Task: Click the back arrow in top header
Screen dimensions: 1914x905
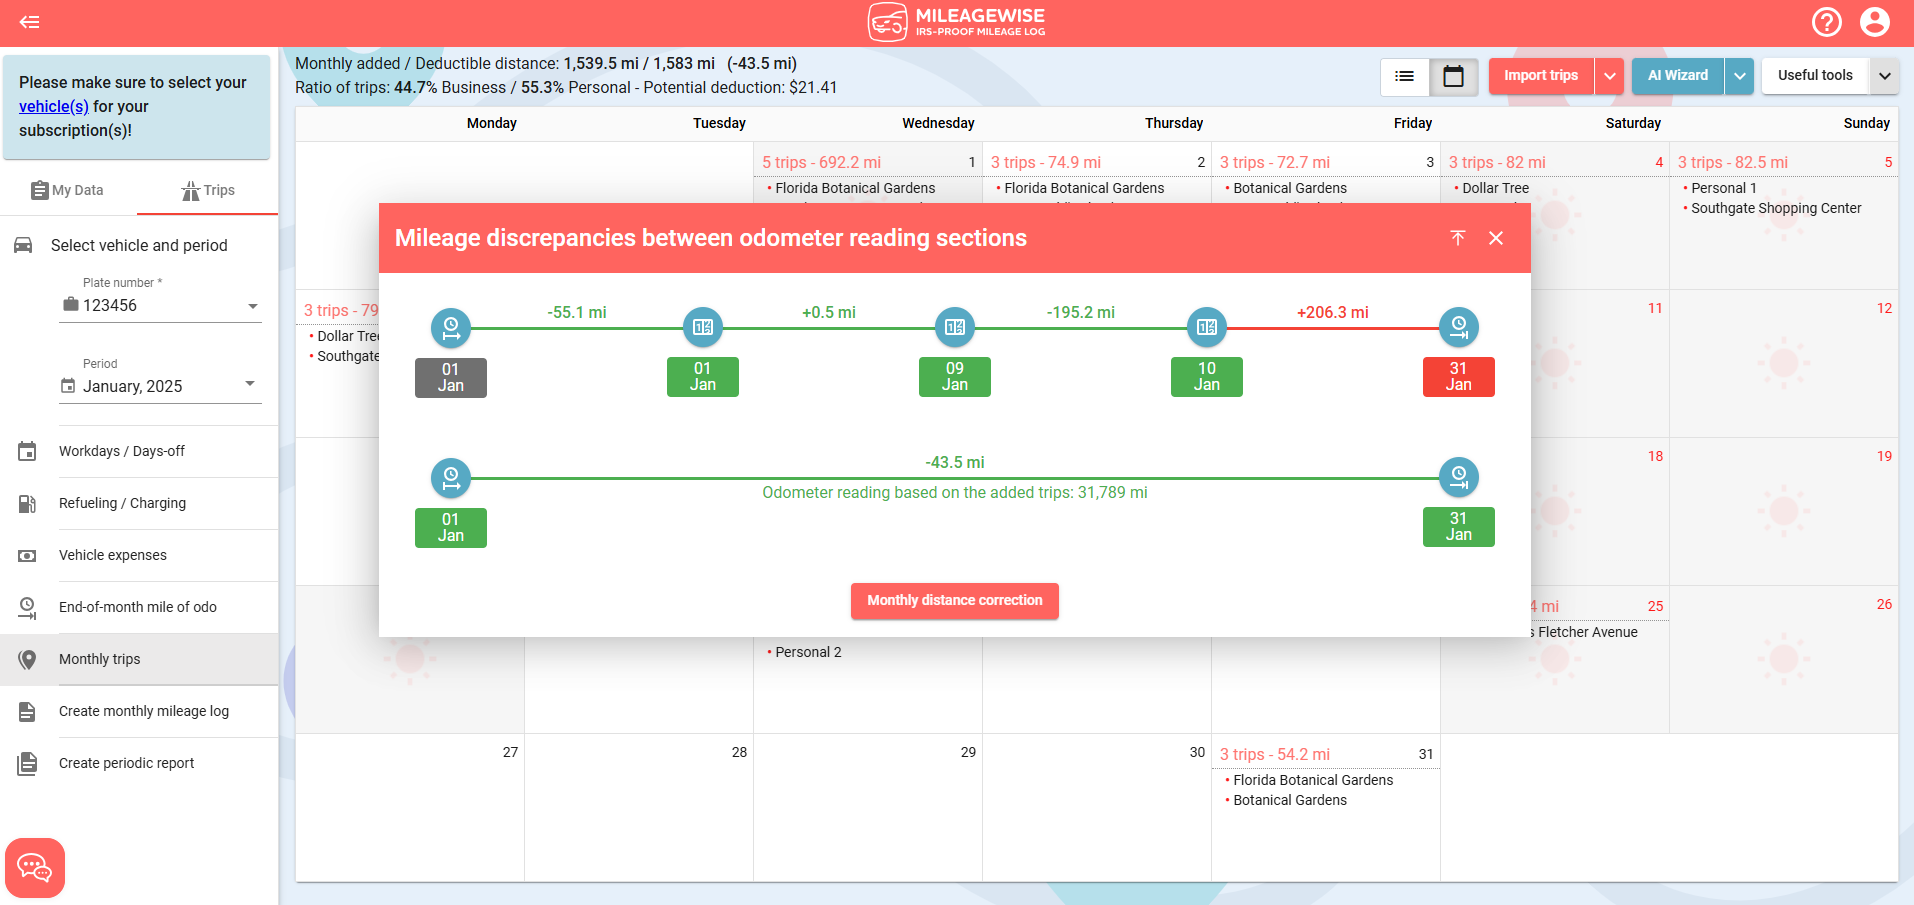Action: tap(30, 22)
